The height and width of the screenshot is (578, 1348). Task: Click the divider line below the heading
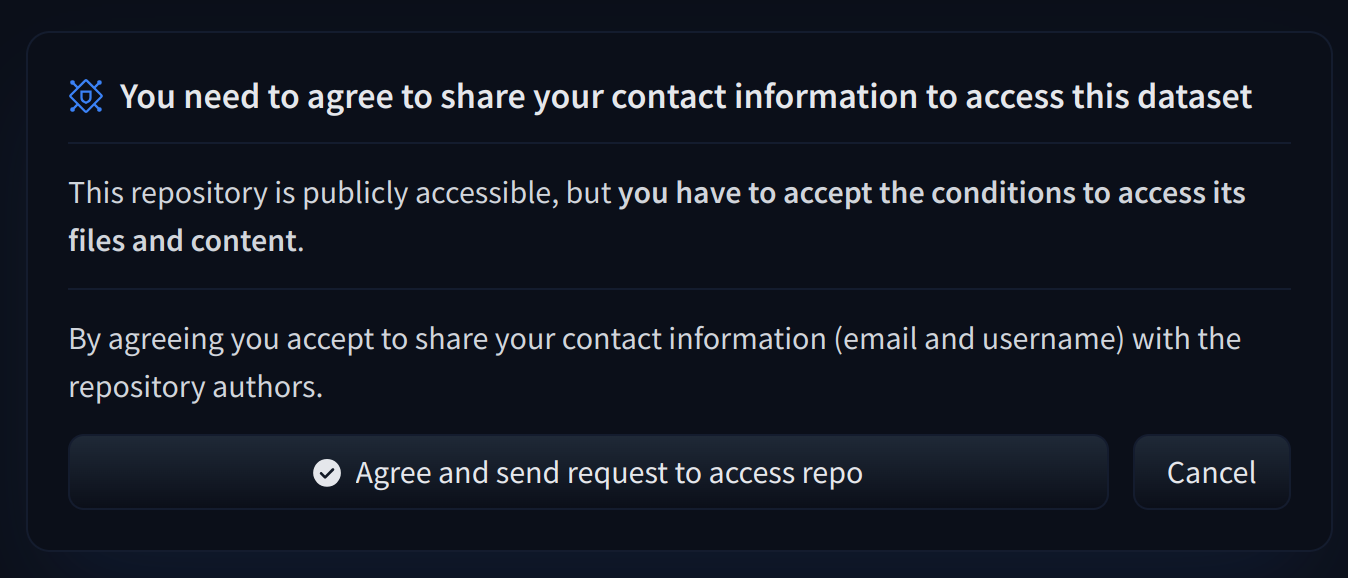[x=679, y=143]
